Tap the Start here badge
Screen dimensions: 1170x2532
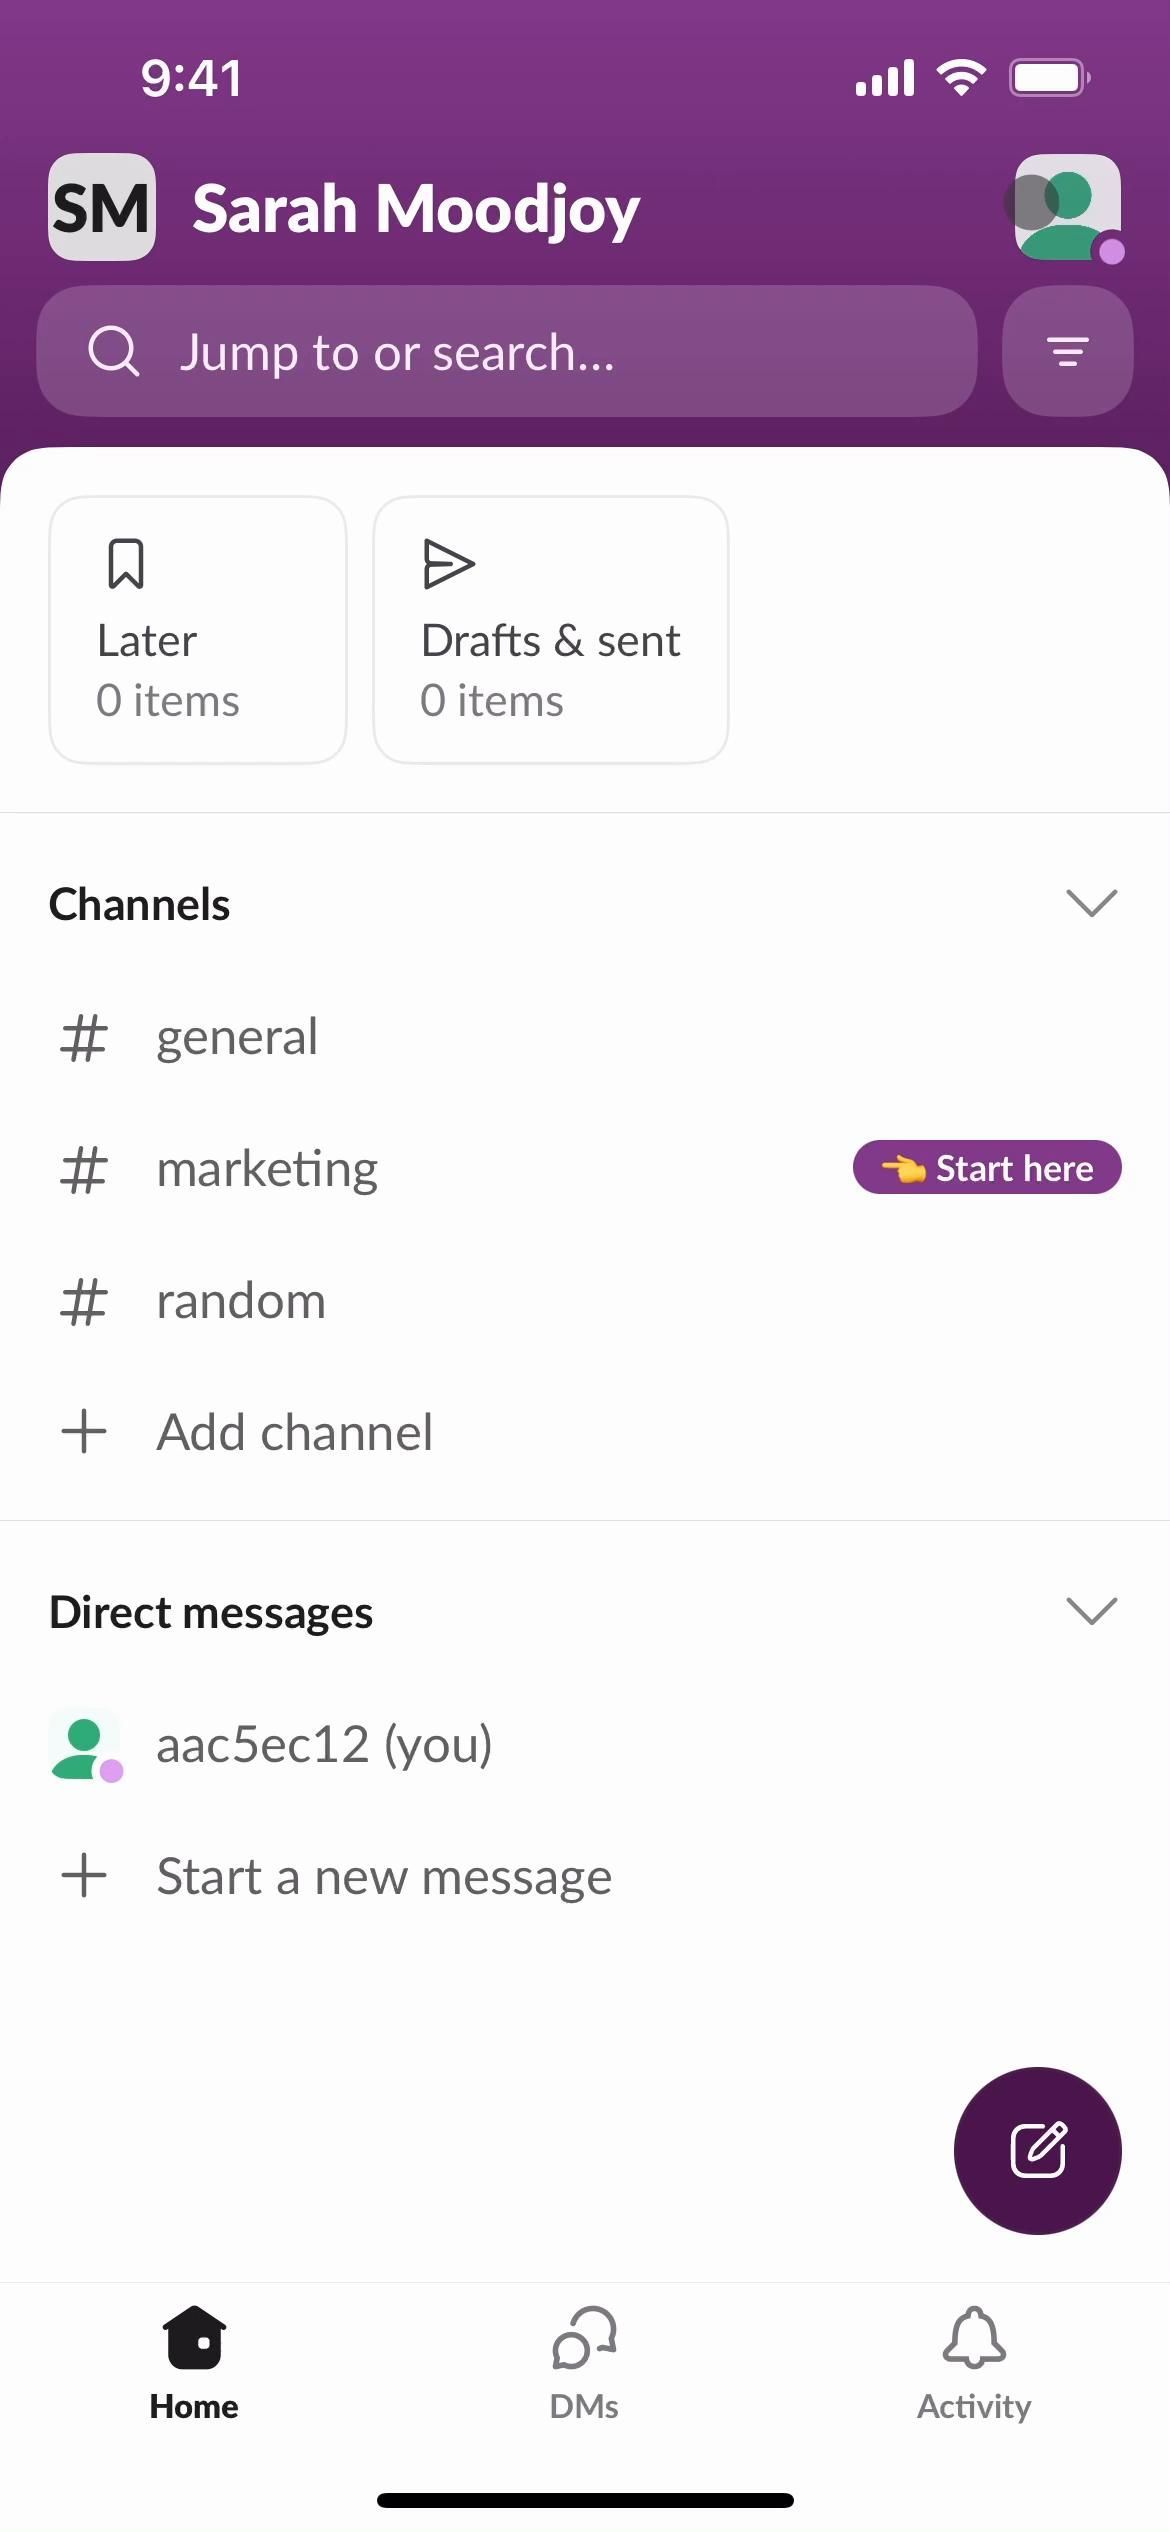[987, 1168]
